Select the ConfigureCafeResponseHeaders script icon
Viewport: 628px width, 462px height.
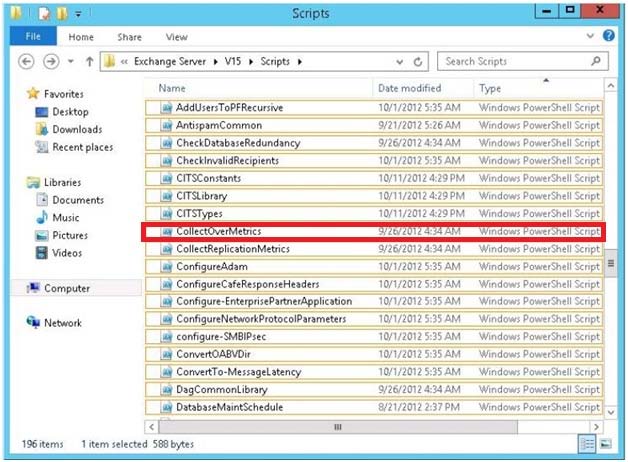pos(167,284)
